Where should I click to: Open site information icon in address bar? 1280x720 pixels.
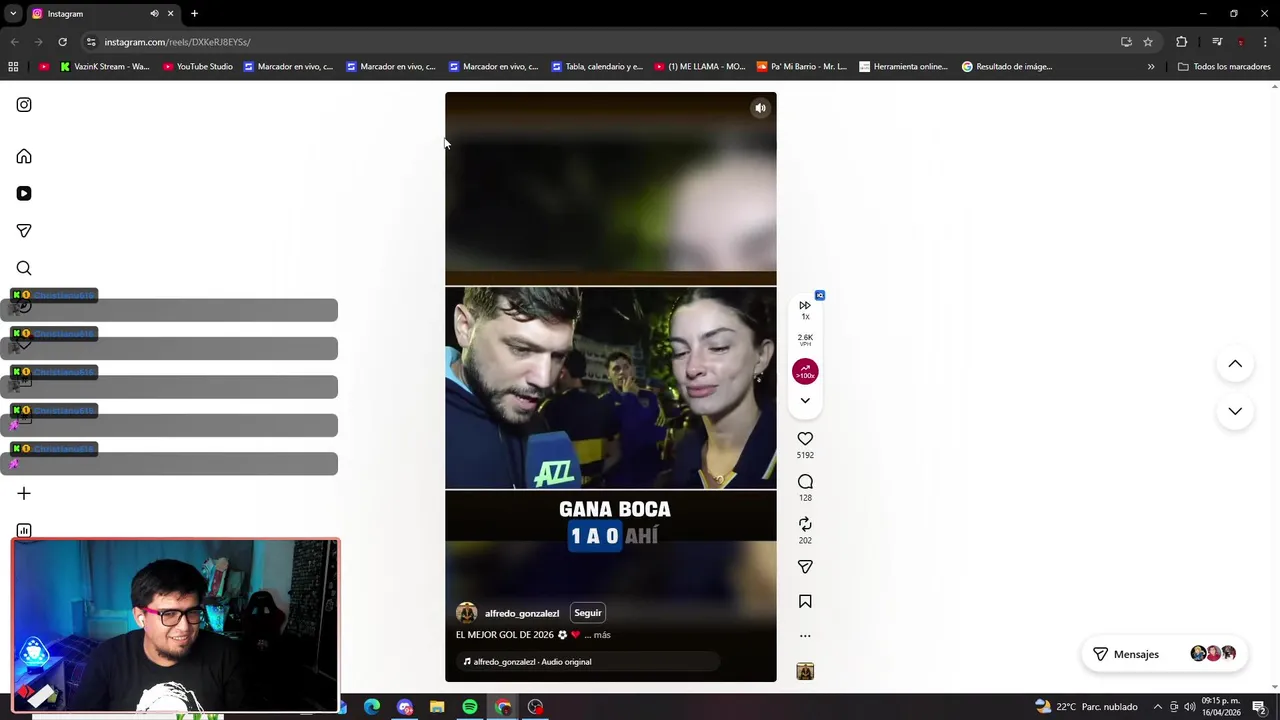[x=91, y=42]
